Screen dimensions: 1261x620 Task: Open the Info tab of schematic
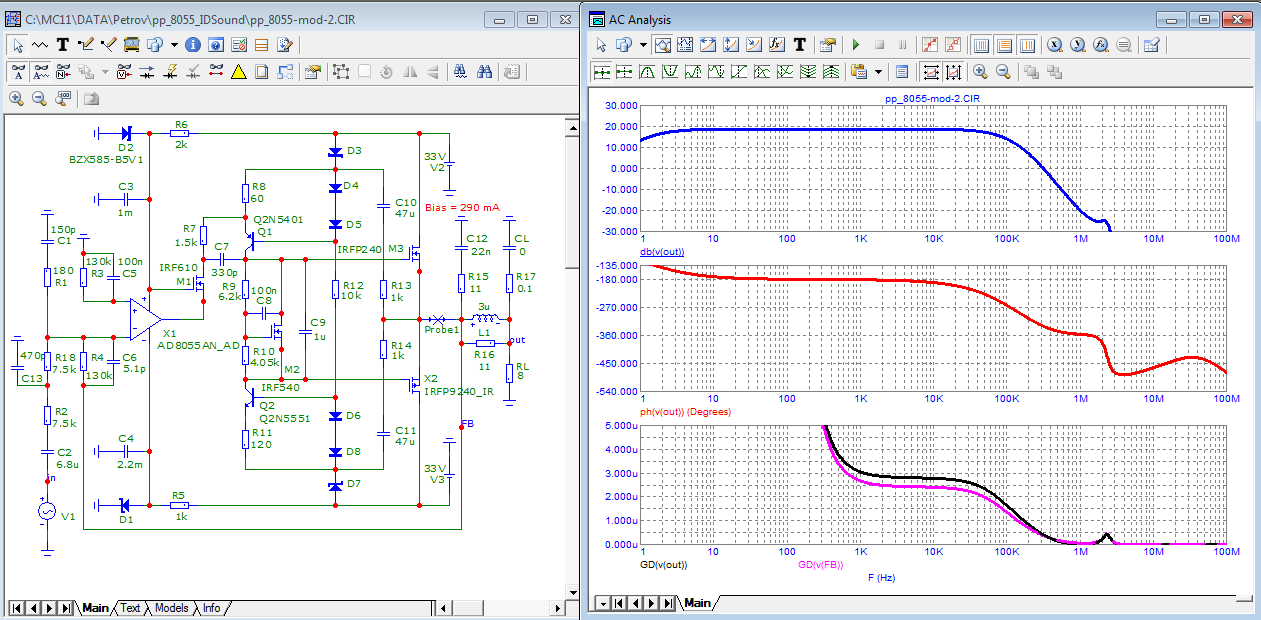pyautogui.click(x=211, y=608)
